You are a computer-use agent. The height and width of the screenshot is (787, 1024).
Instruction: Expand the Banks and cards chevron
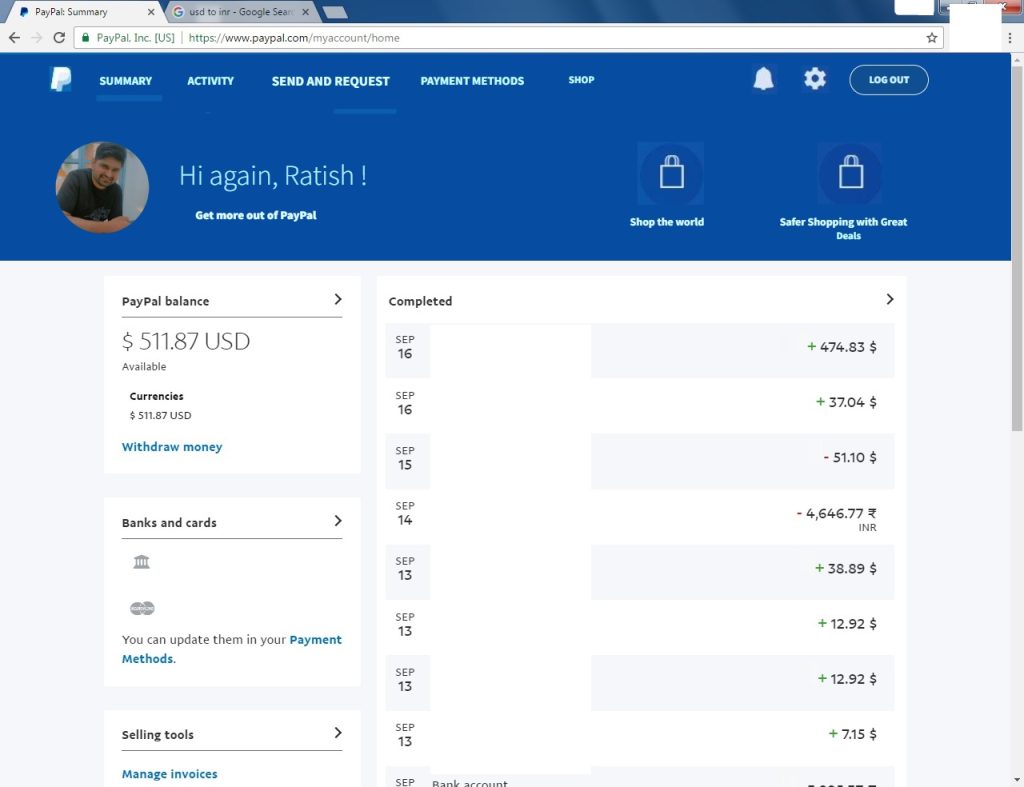[338, 521]
